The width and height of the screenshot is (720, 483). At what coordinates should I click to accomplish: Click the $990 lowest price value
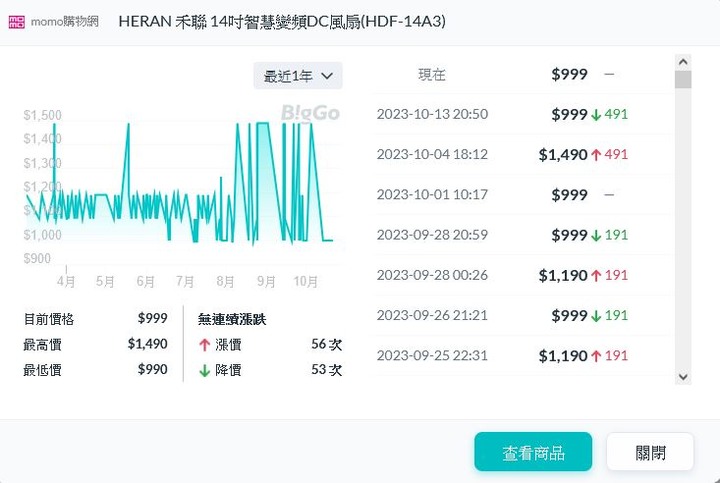[152, 369]
